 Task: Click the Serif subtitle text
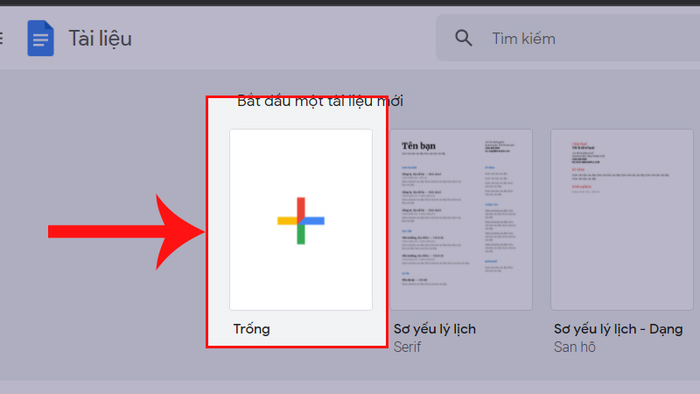tap(407, 347)
